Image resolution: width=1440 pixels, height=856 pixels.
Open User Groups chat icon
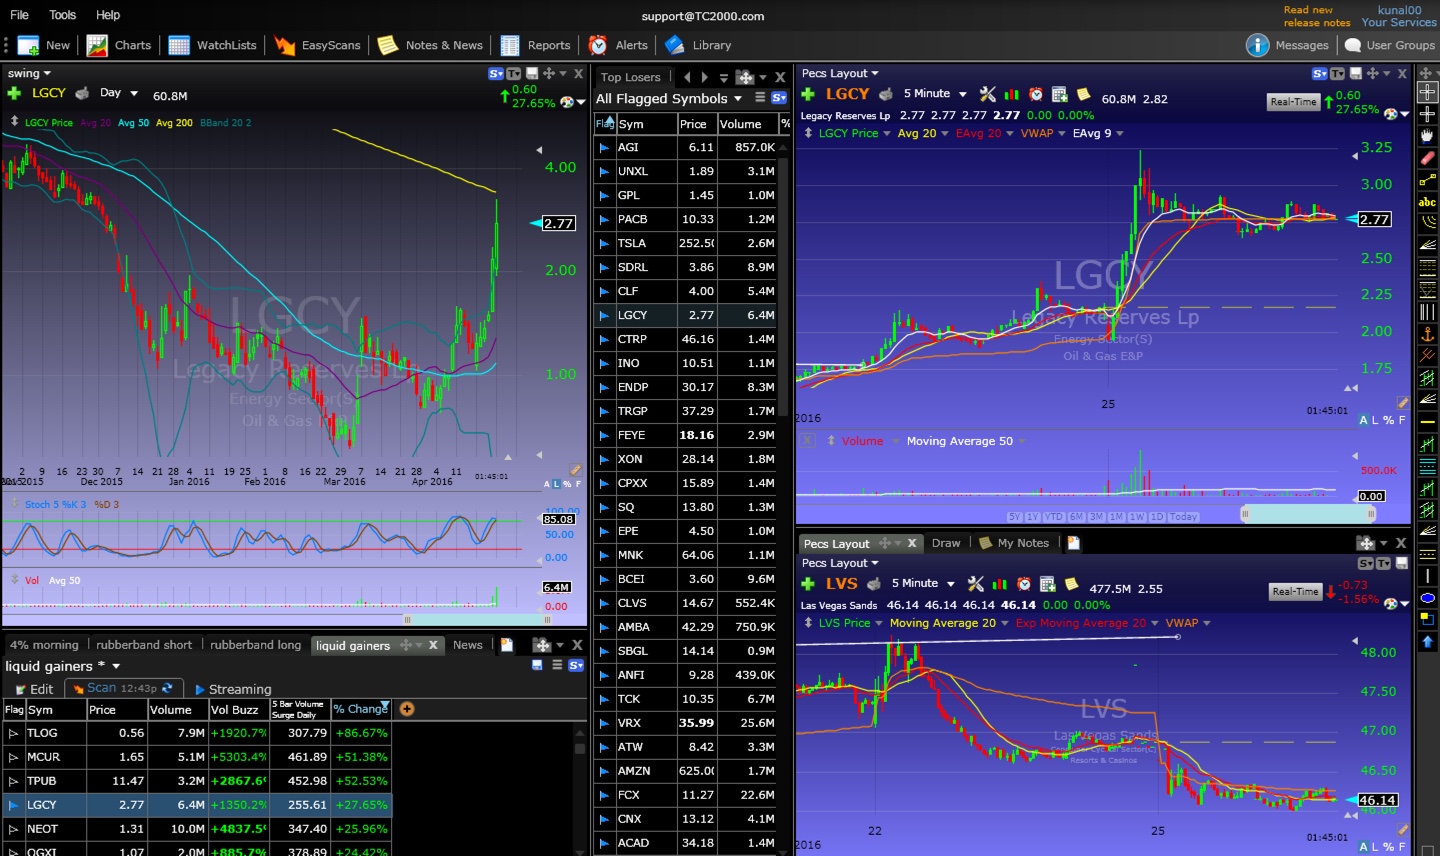point(1353,45)
